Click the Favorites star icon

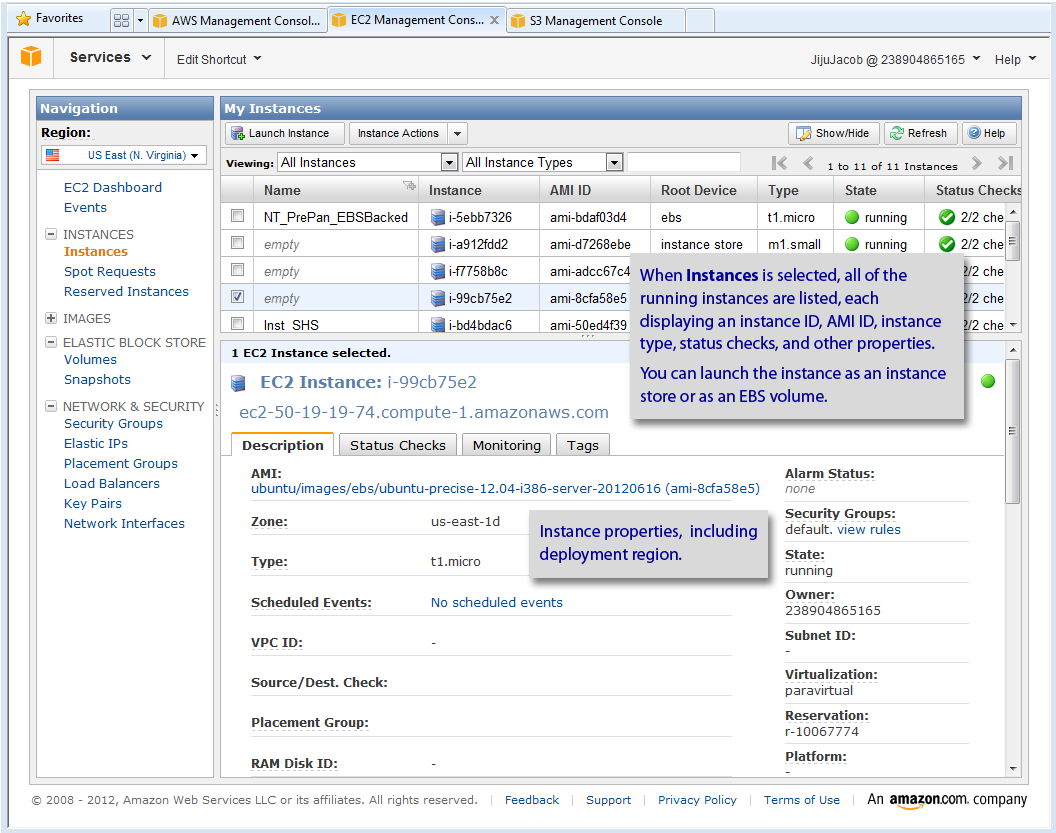pyautogui.click(x=23, y=19)
